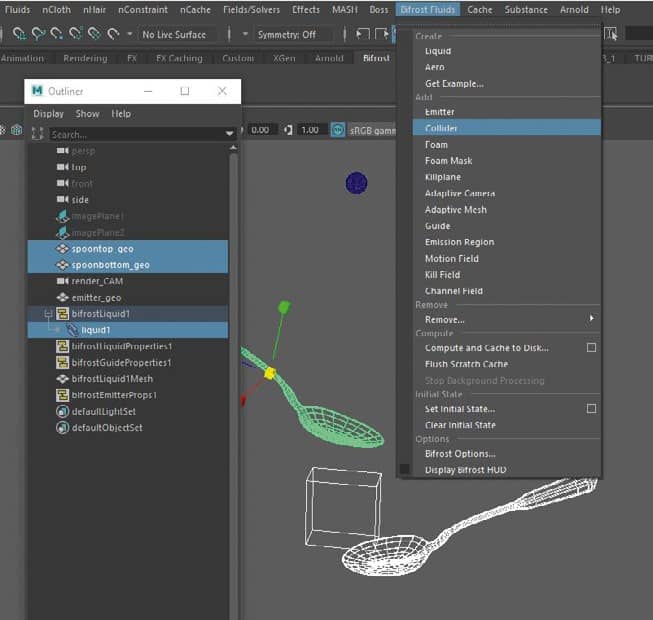
Task: Click the contrast icon beside 1.00 field
Action: pyautogui.click(x=288, y=130)
